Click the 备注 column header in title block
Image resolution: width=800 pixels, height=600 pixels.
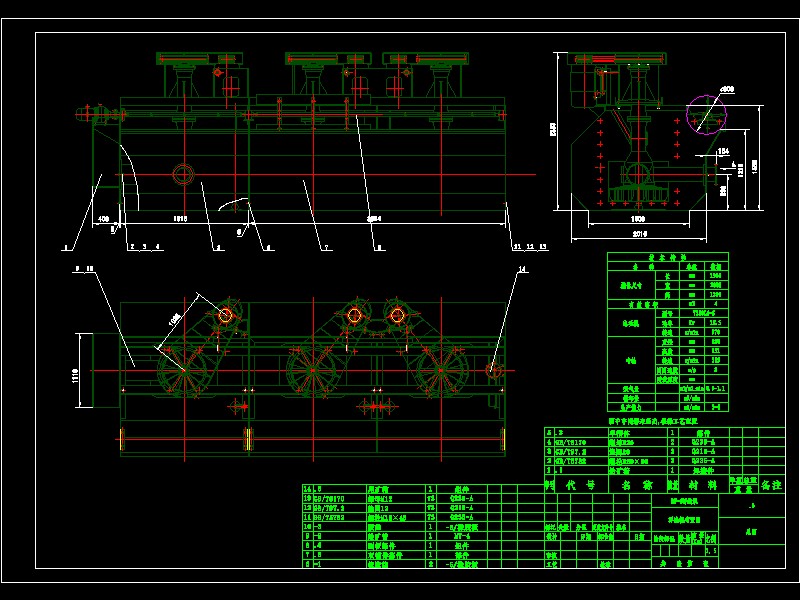770,484
